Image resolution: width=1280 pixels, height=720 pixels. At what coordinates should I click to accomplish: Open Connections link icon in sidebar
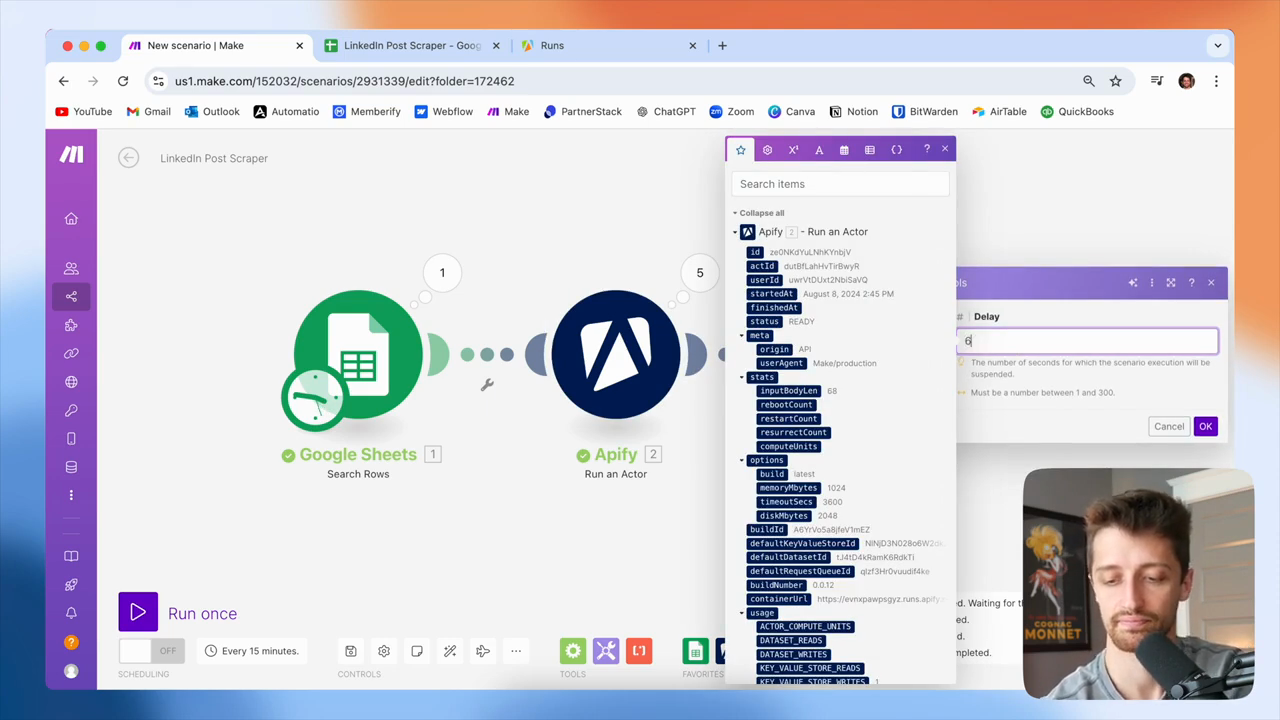[71, 353]
